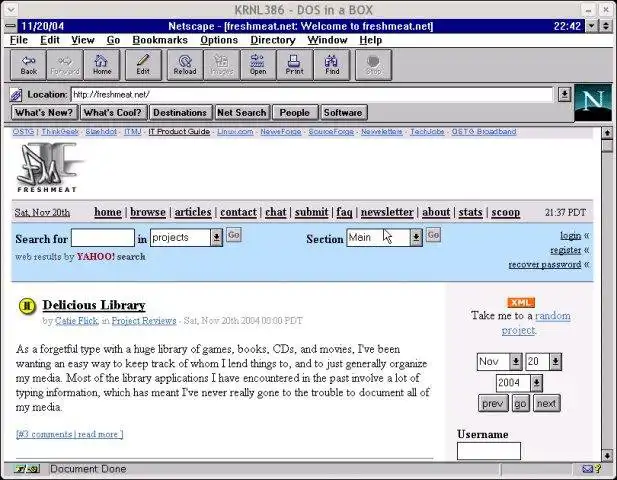
Task: Click the prev date button
Action: (x=493, y=404)
